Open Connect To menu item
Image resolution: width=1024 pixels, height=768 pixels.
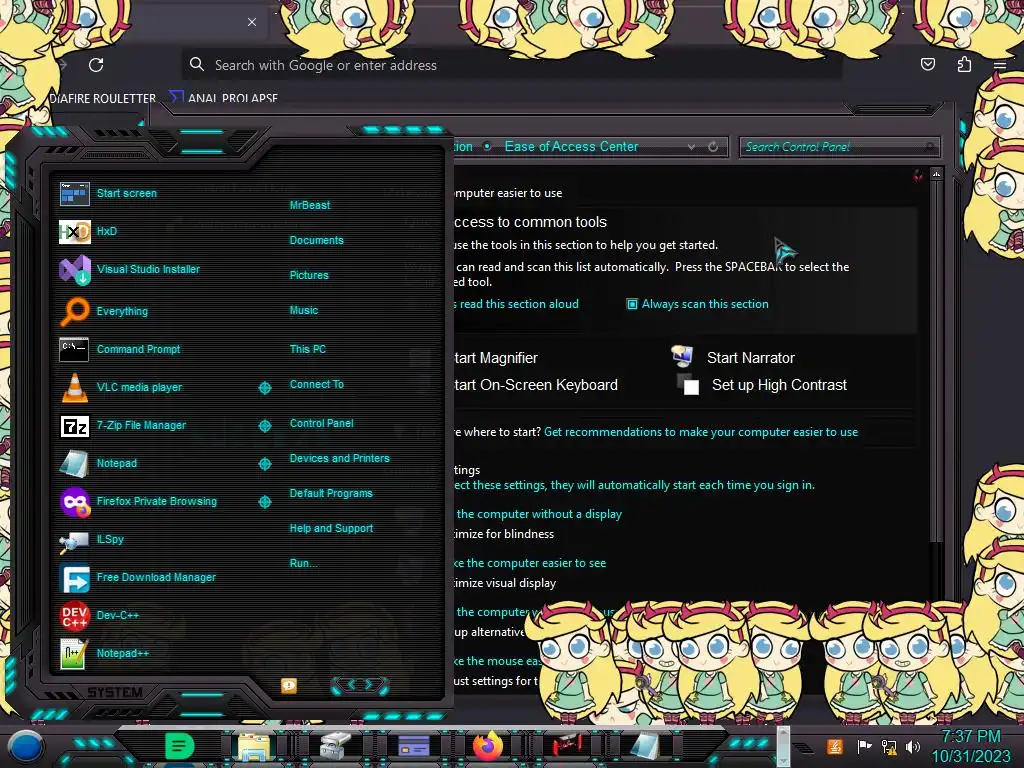click(x=316, y=384)
